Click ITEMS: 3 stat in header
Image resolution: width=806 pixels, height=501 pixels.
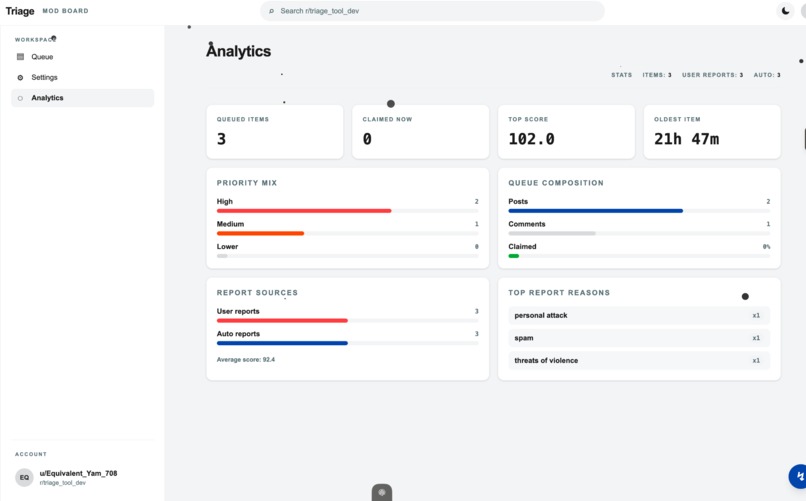pyautogui.click(x=657, y=75)
